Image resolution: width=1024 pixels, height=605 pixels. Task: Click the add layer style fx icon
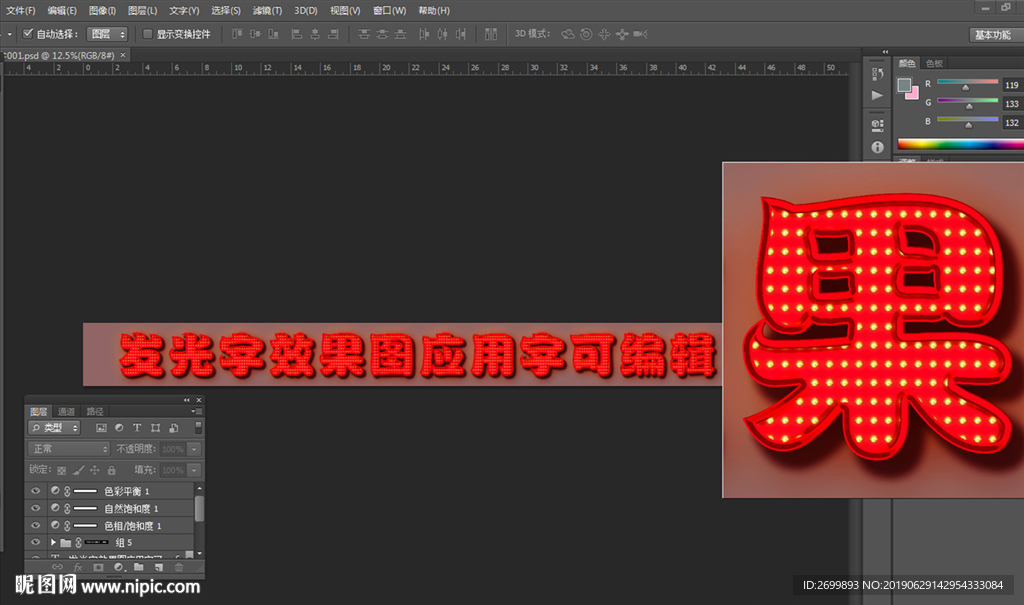click(x=78, y=567)
